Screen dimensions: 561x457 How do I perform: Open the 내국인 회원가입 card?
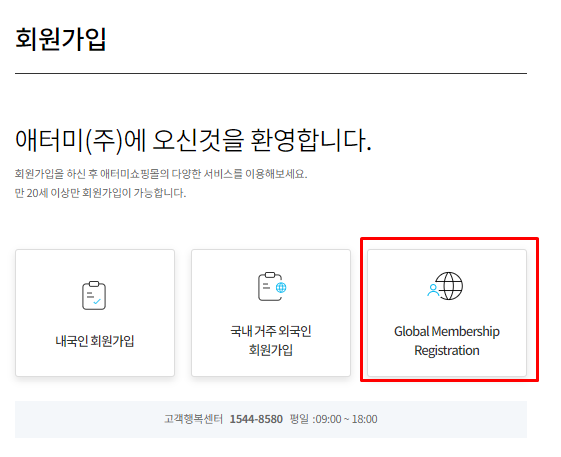tap(95, 313)
